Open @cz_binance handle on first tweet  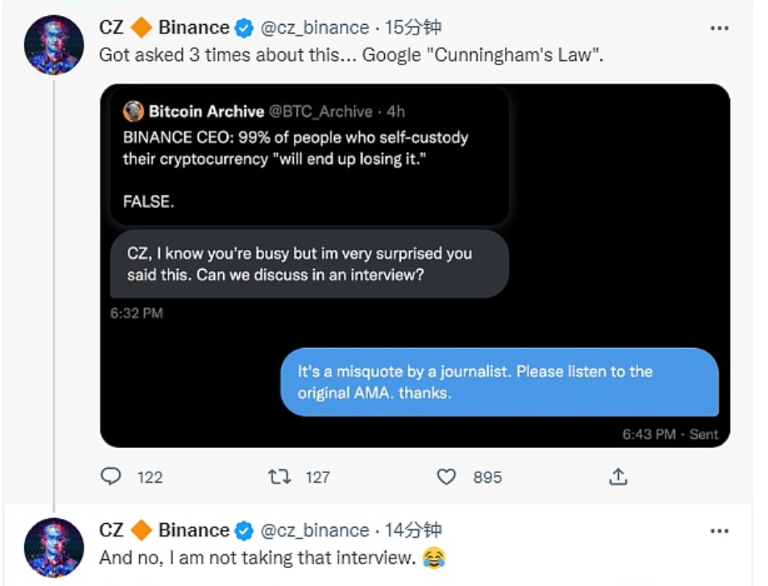tap(315, 28)
